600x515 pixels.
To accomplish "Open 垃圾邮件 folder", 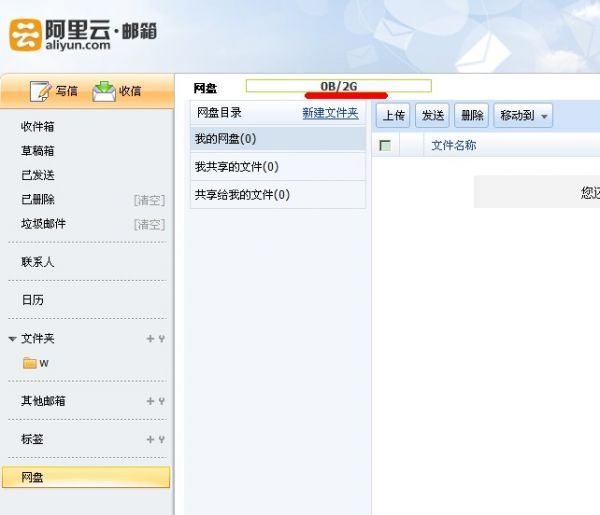I will [43, 223].
